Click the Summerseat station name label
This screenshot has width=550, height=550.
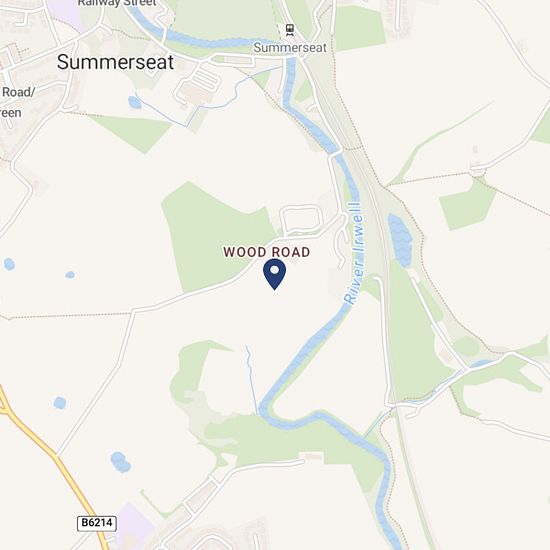coord(290,47)
